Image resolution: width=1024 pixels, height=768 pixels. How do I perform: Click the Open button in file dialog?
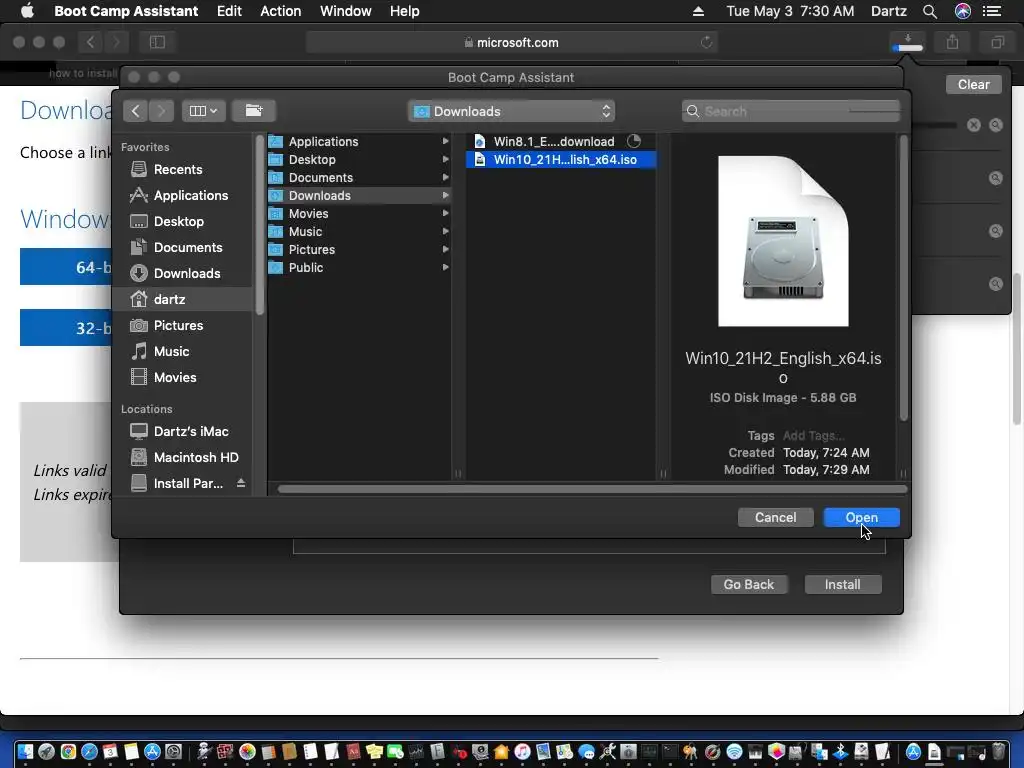[861, 517]
